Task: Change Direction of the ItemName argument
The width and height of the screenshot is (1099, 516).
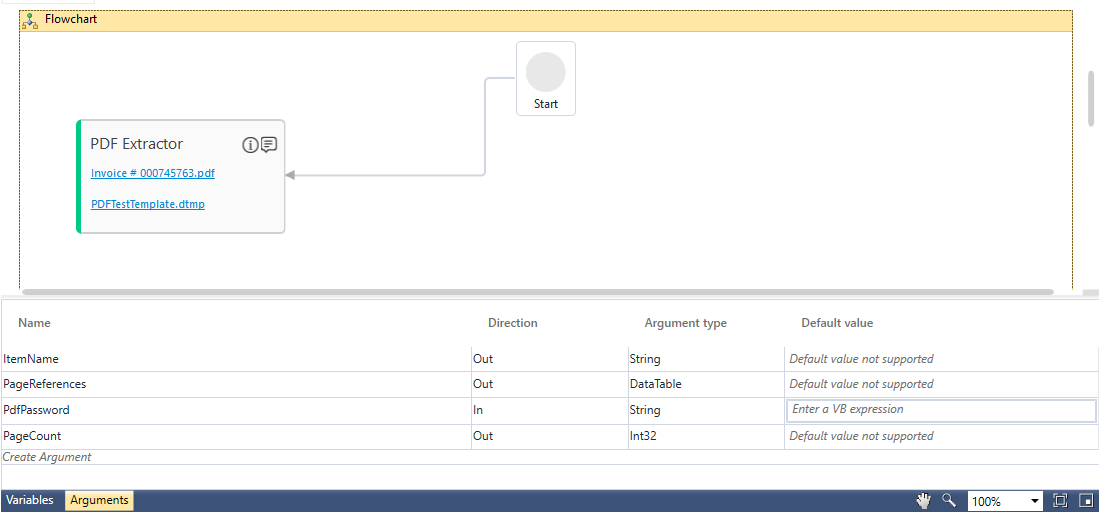Action: click(x=549, y=359)
